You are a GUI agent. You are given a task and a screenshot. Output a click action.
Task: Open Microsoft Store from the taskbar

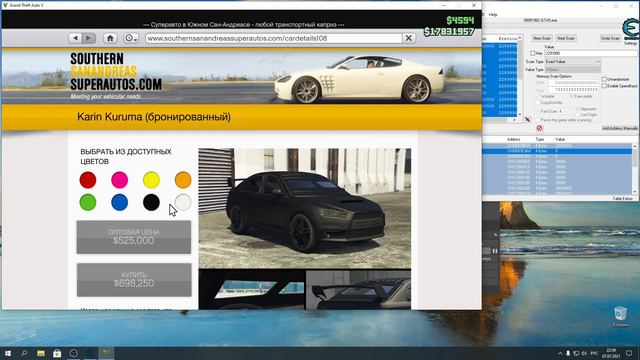[x=57, y=353]
